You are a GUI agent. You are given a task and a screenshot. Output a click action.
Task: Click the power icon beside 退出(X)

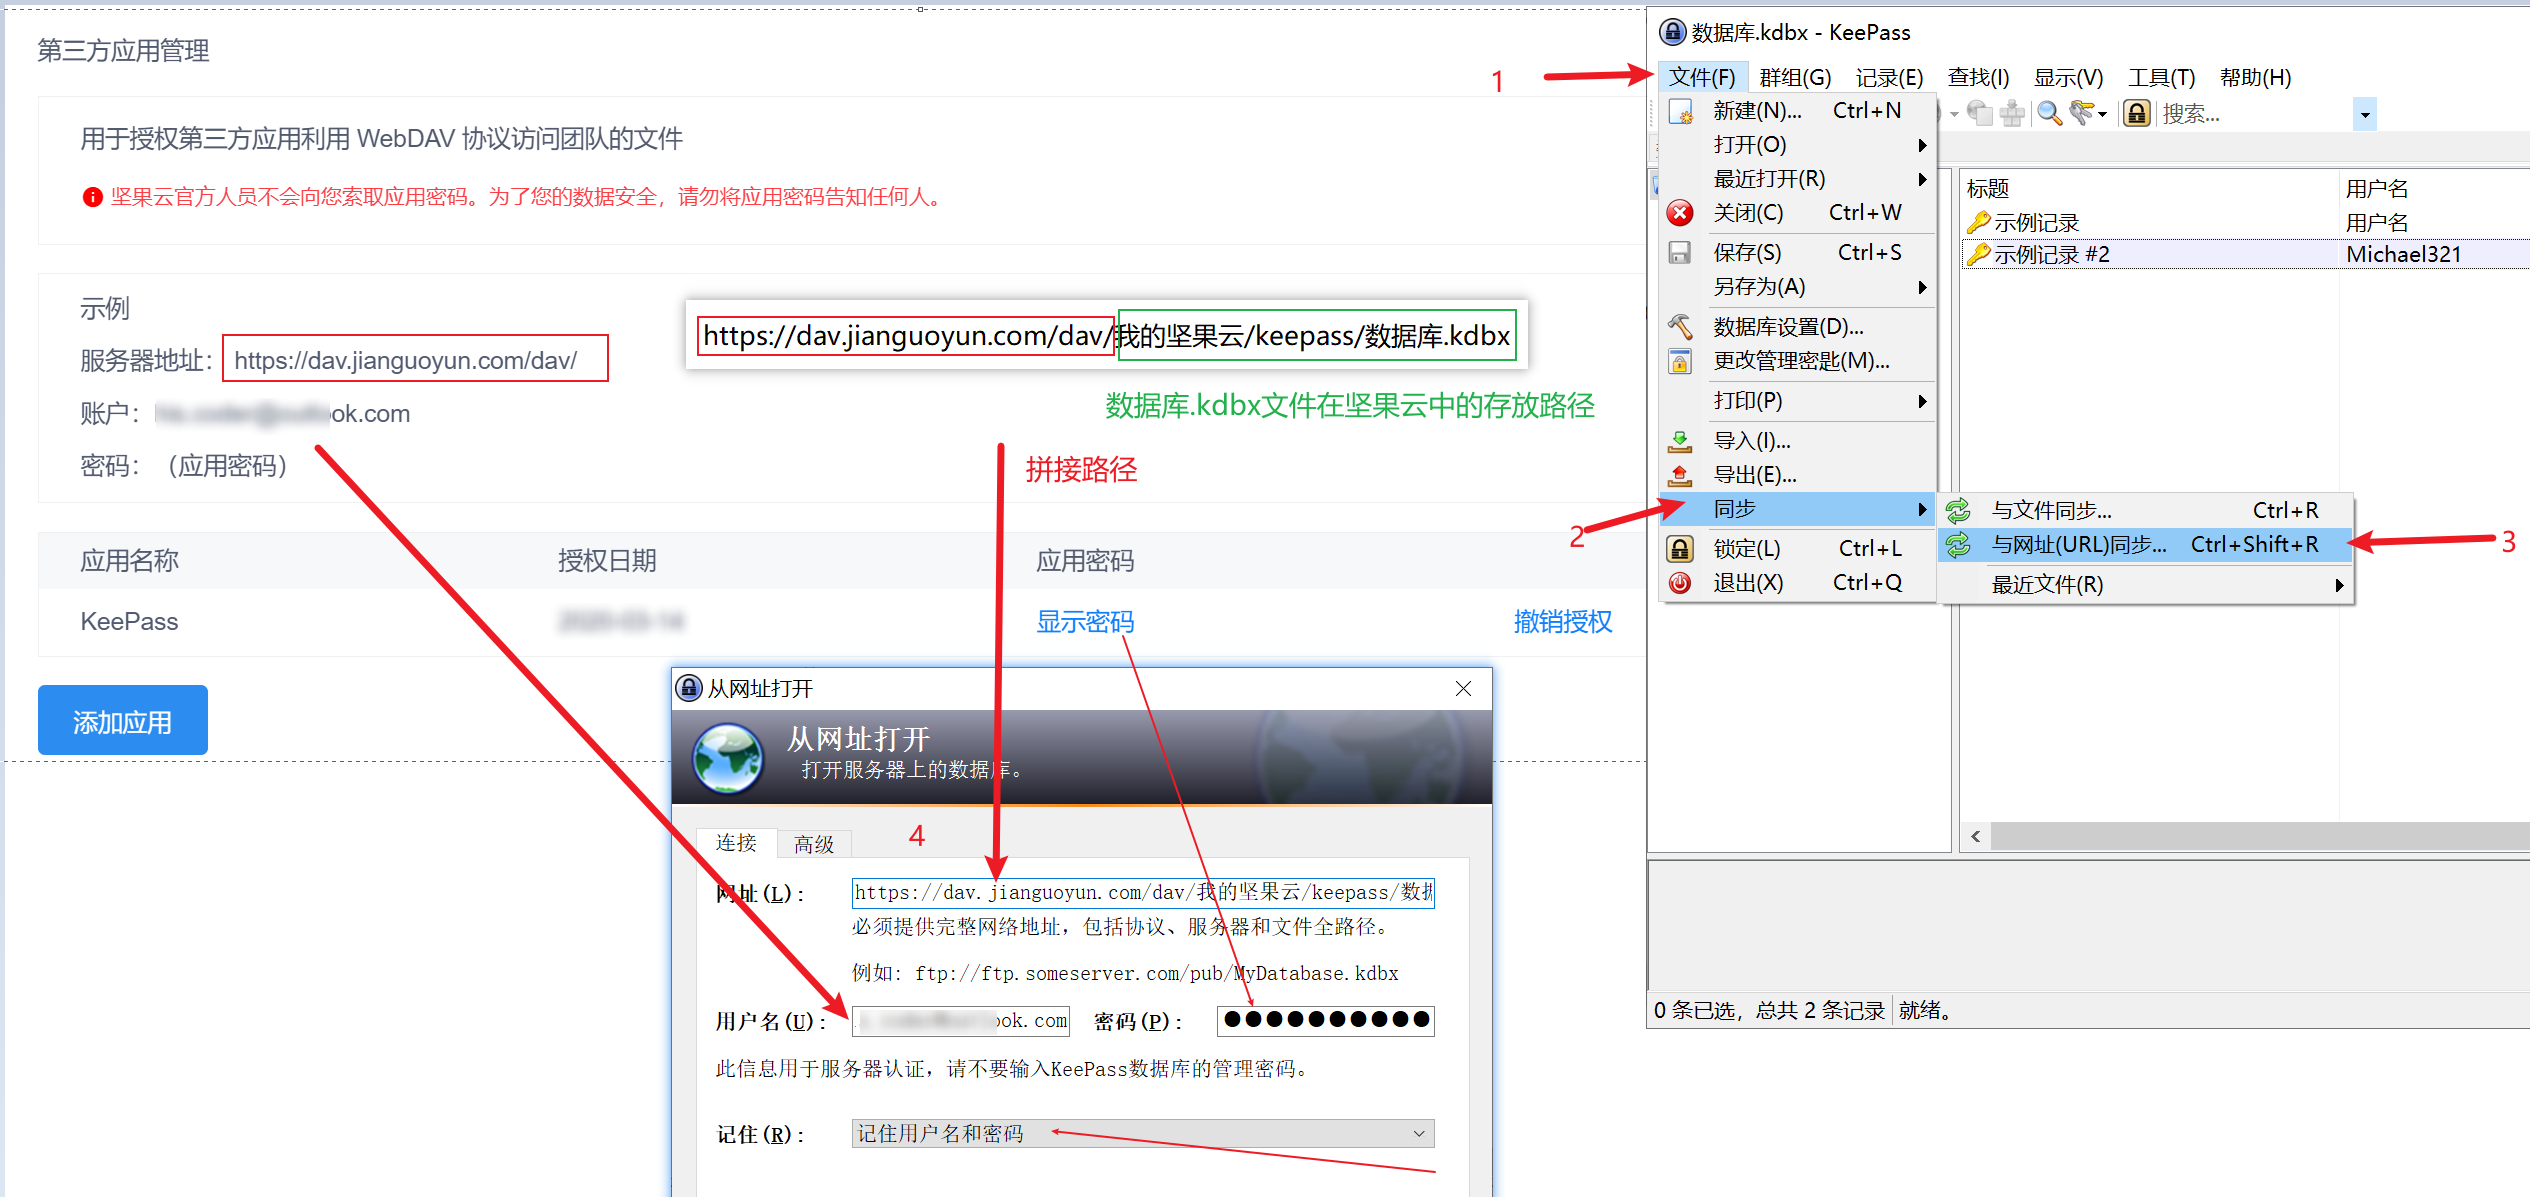point(1680,583)
